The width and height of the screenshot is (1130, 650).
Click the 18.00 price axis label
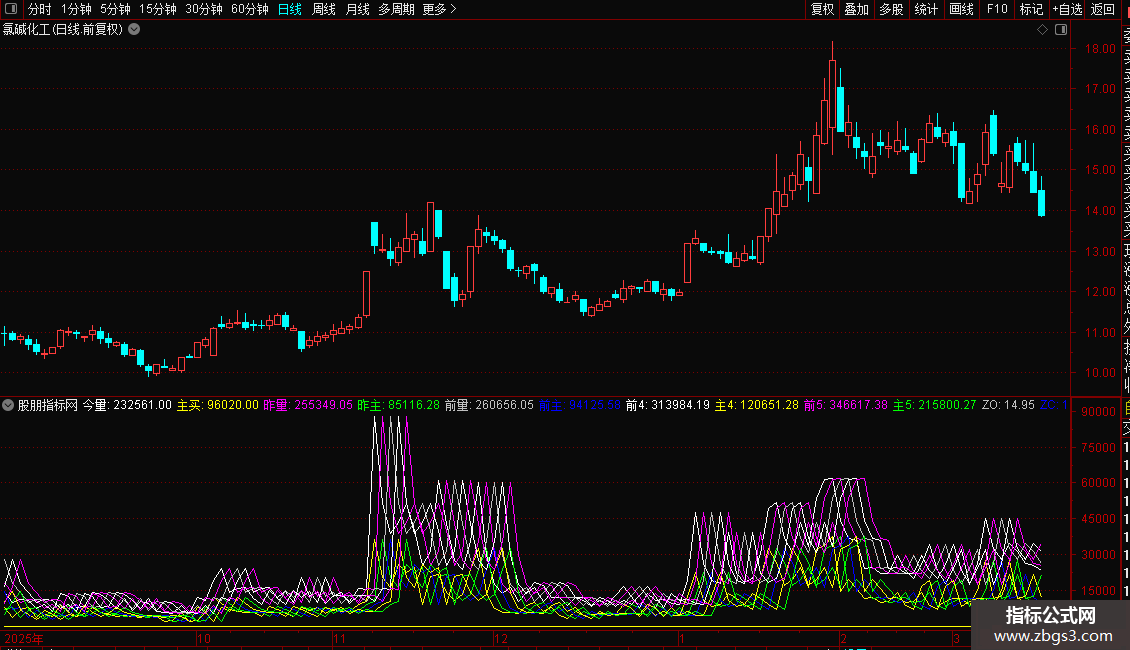[1100, 48]
